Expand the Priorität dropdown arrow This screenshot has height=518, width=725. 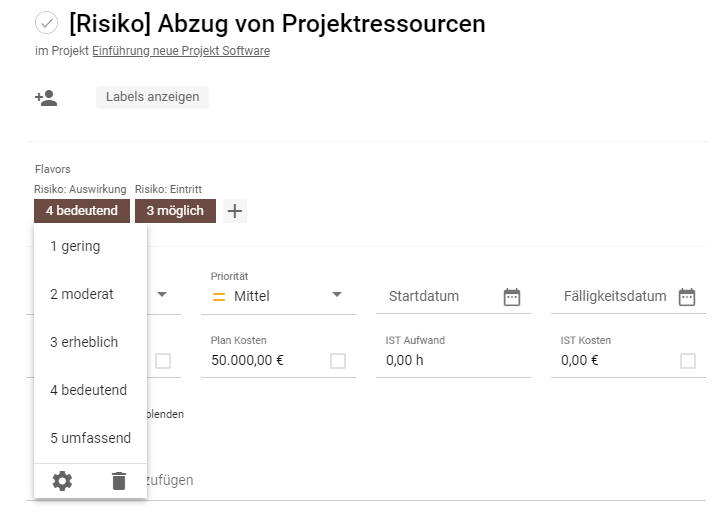[337, 295]
